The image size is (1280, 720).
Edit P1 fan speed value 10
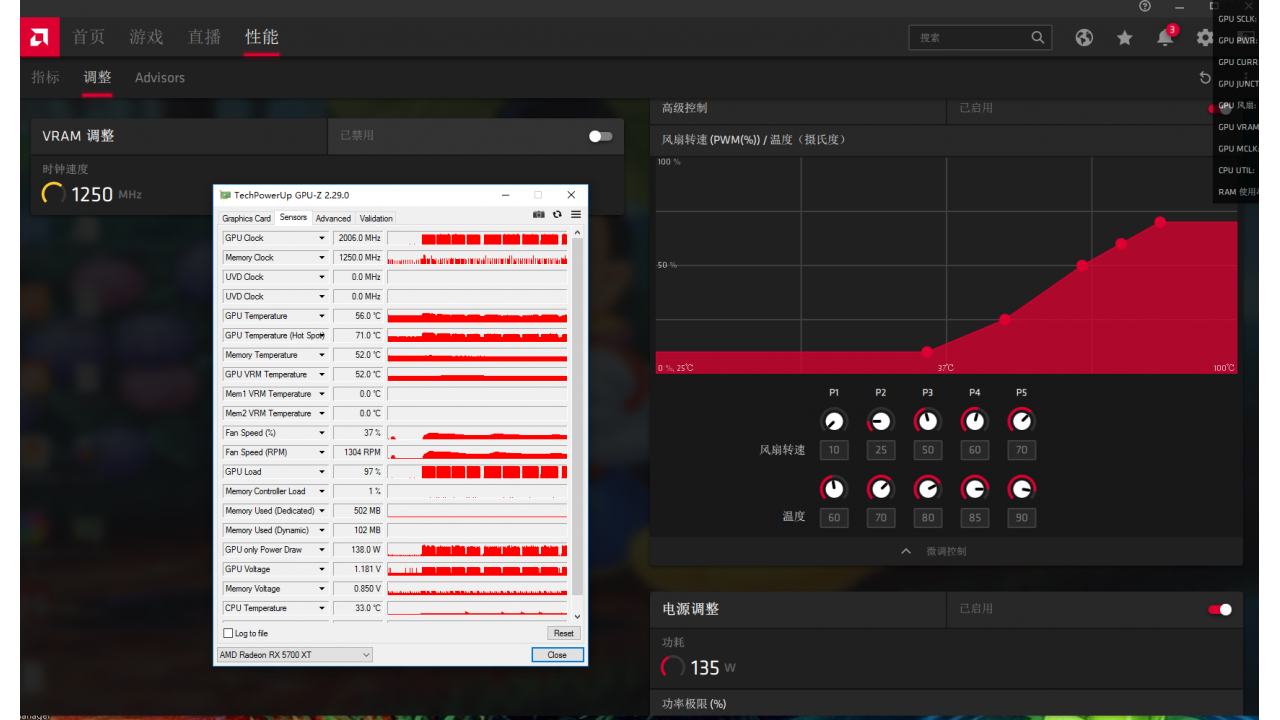tap(834, 450)
